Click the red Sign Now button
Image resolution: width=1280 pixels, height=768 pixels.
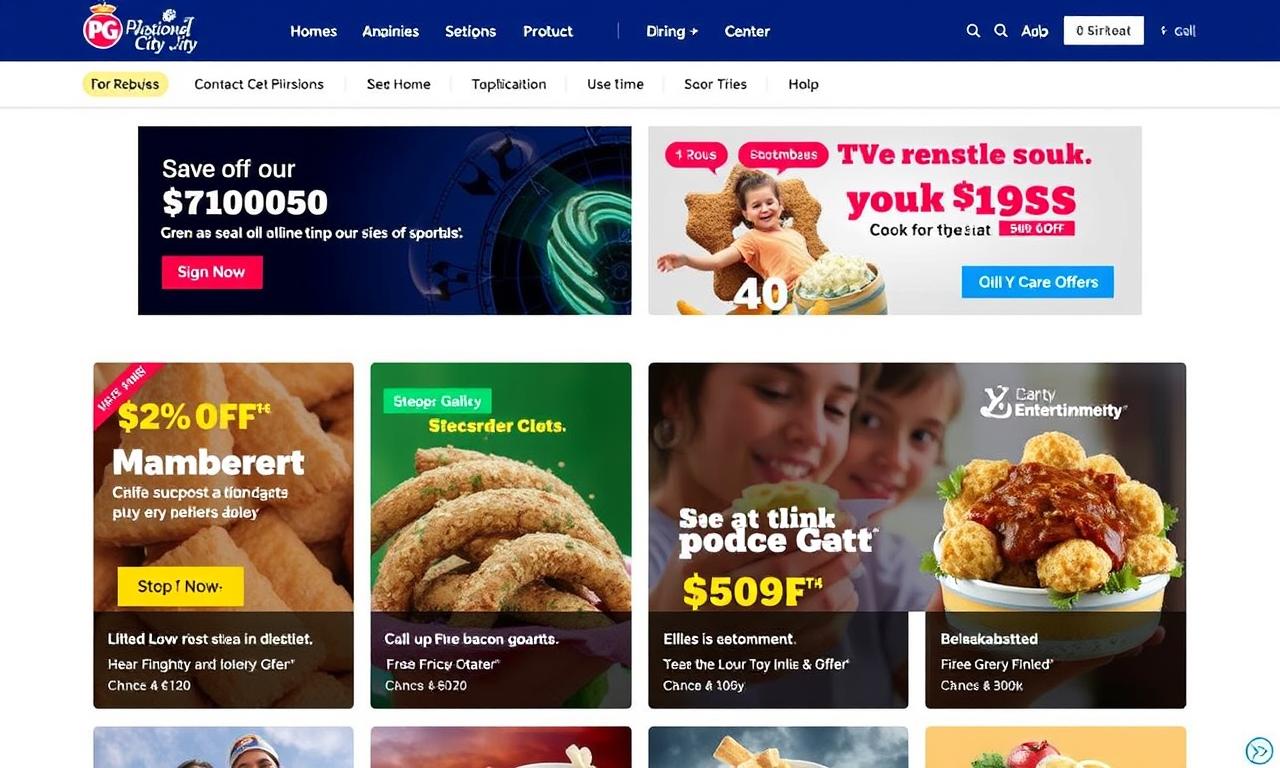pyautogui.click(x=212, y=272)
